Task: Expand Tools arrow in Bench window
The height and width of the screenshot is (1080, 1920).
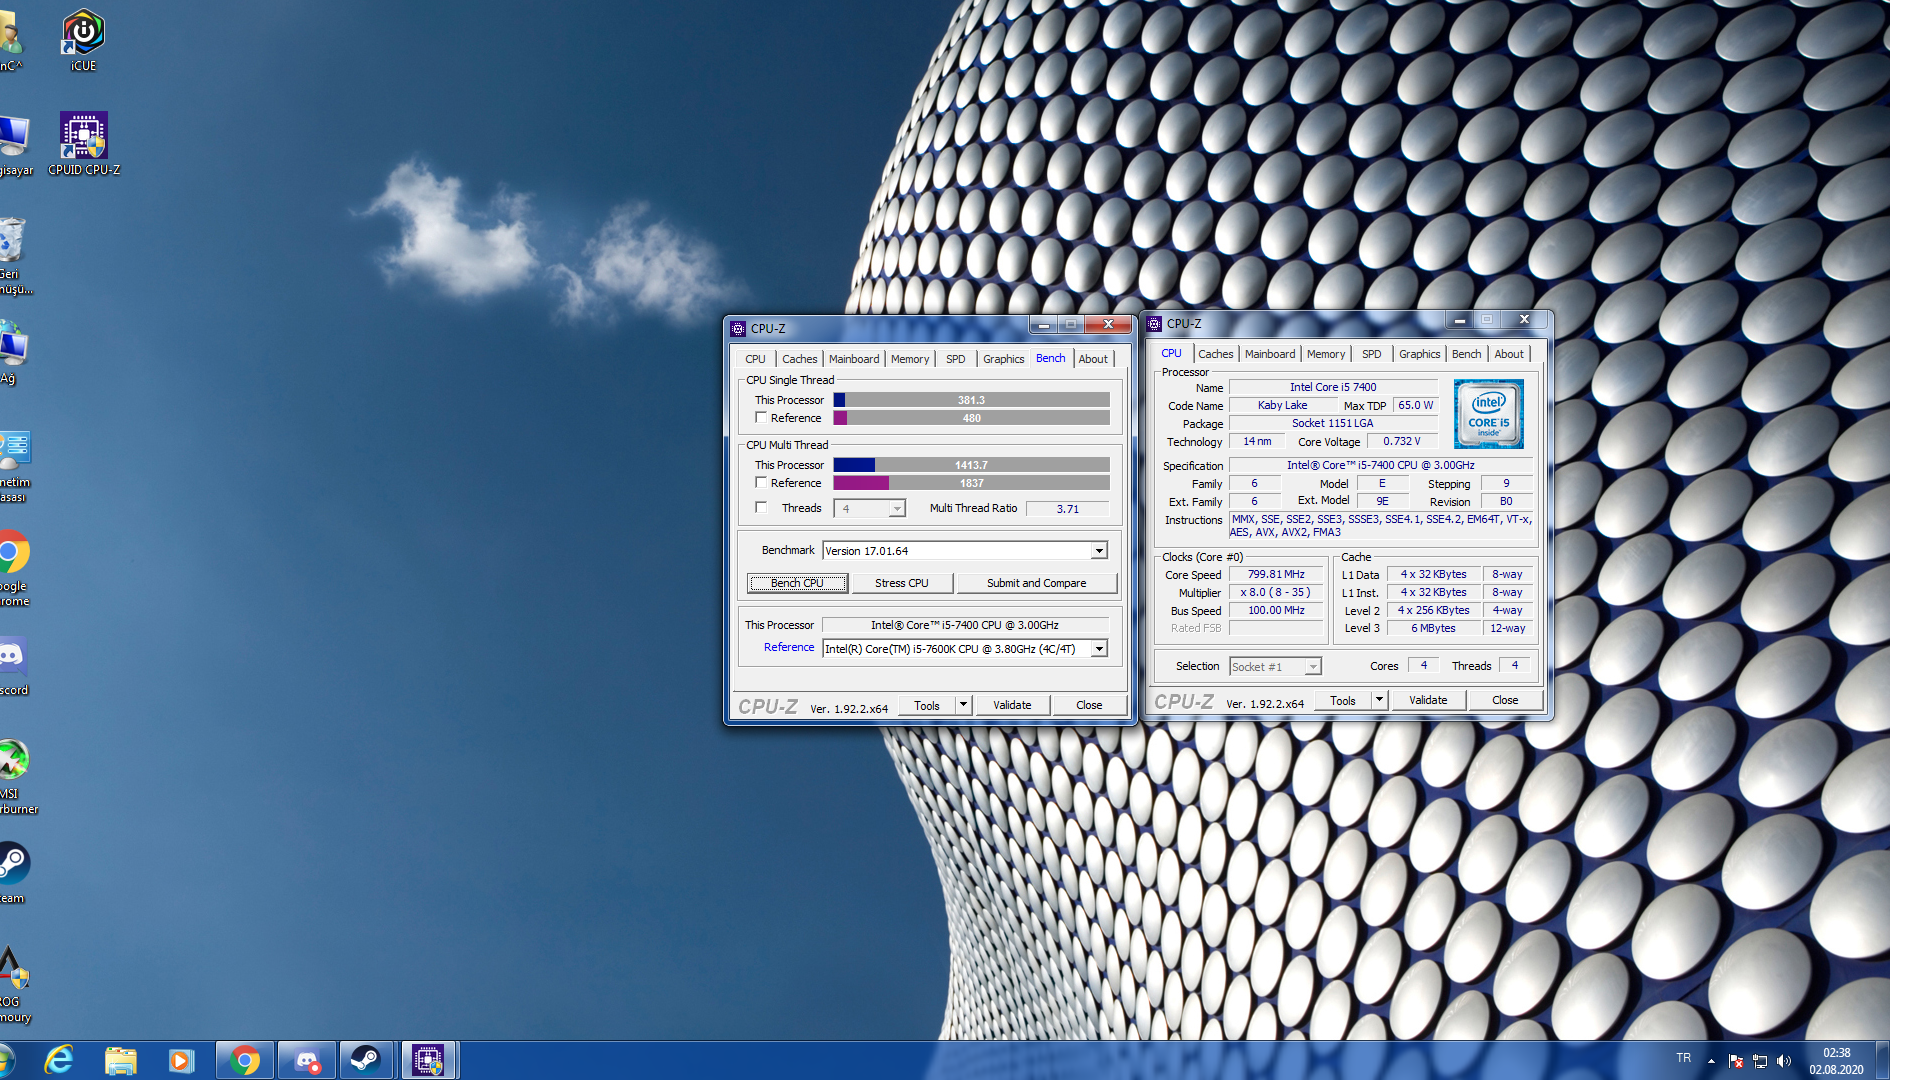Action: [x=963, y=705]
